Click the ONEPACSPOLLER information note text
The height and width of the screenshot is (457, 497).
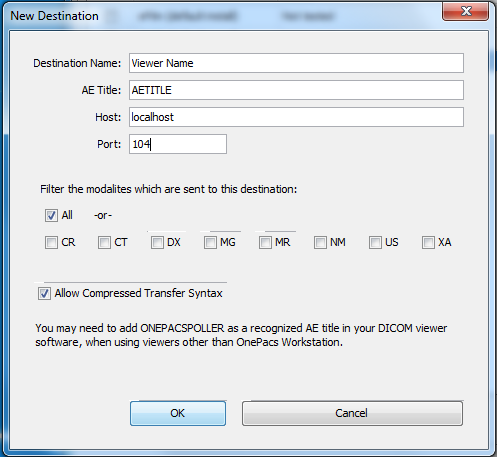pyautogui.click(x=241, y=335)
